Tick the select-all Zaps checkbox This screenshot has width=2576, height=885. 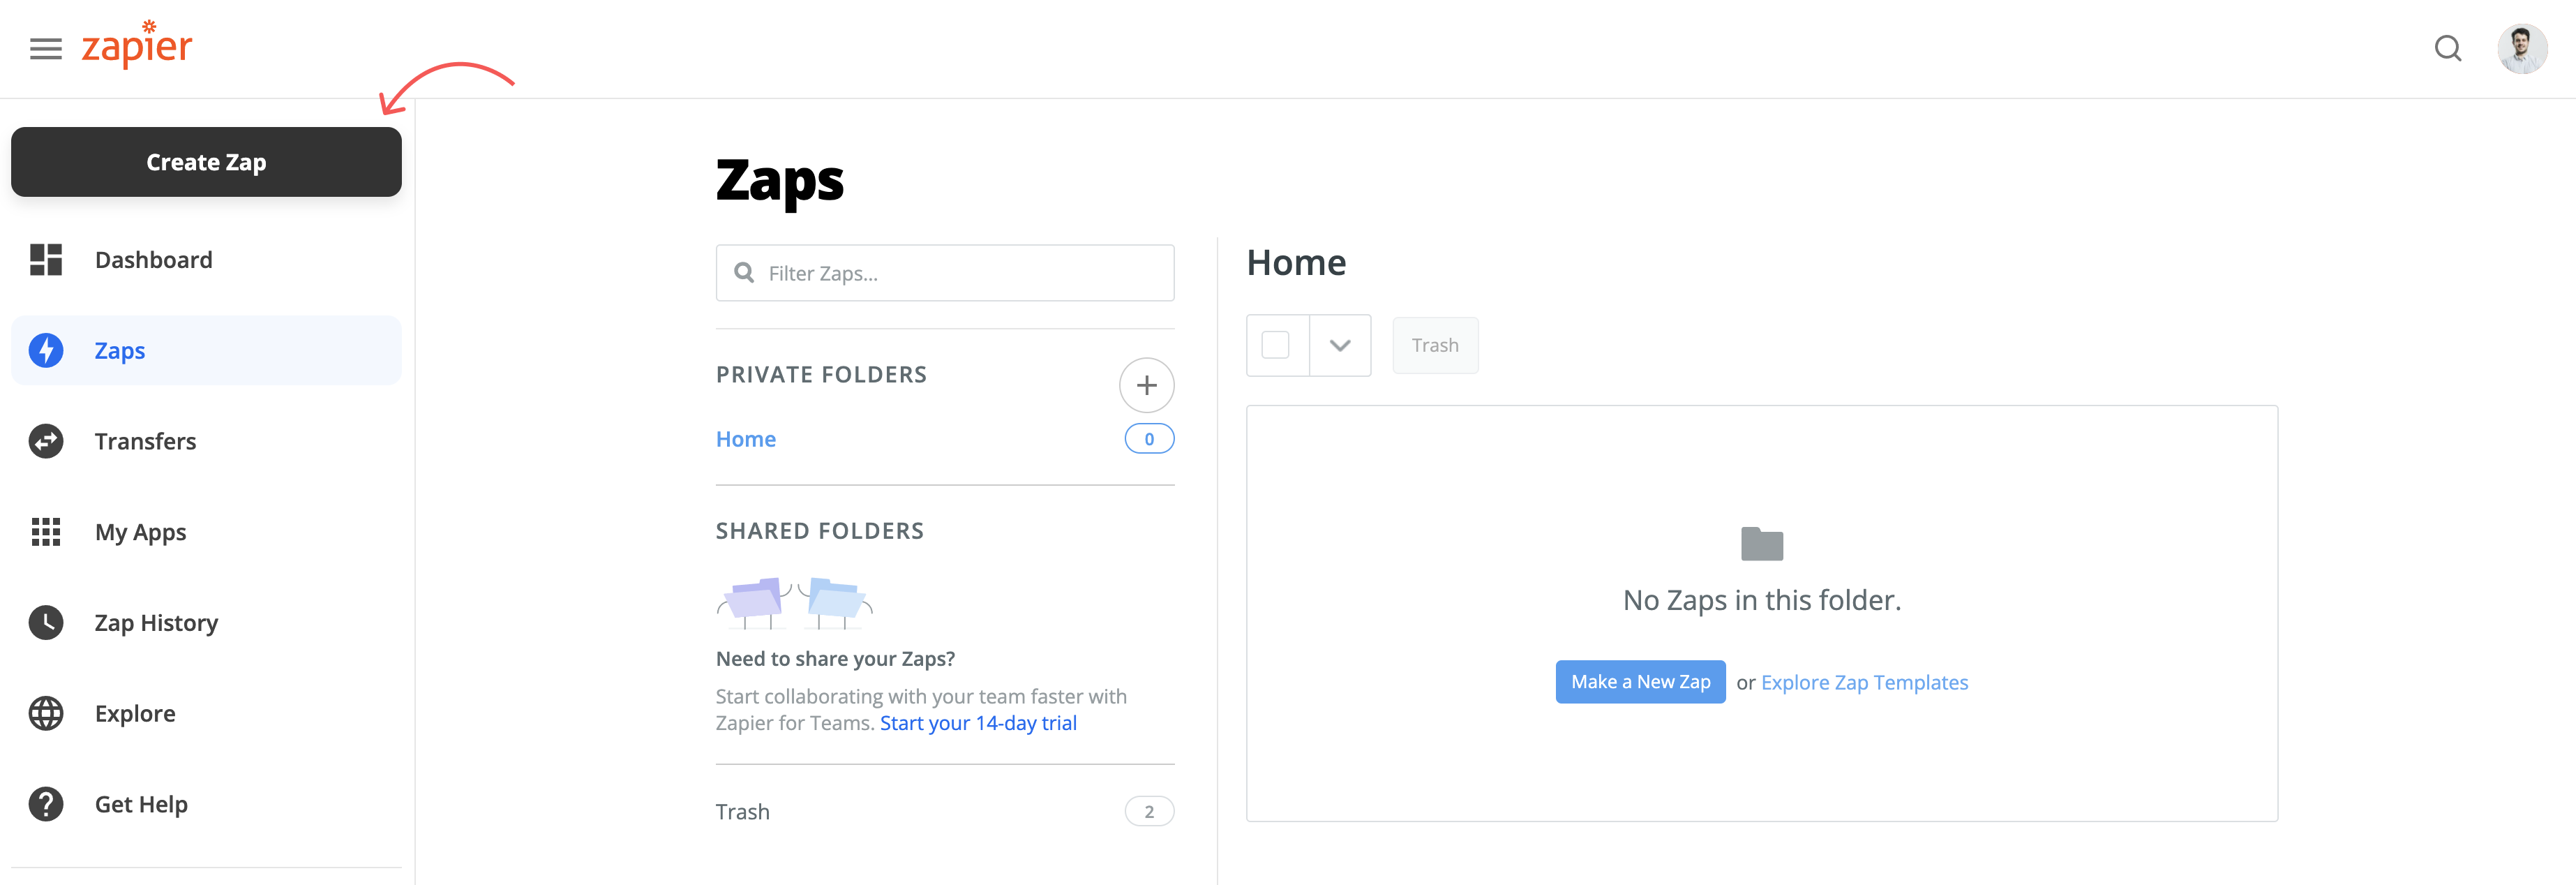click(x=1275, y=345)
